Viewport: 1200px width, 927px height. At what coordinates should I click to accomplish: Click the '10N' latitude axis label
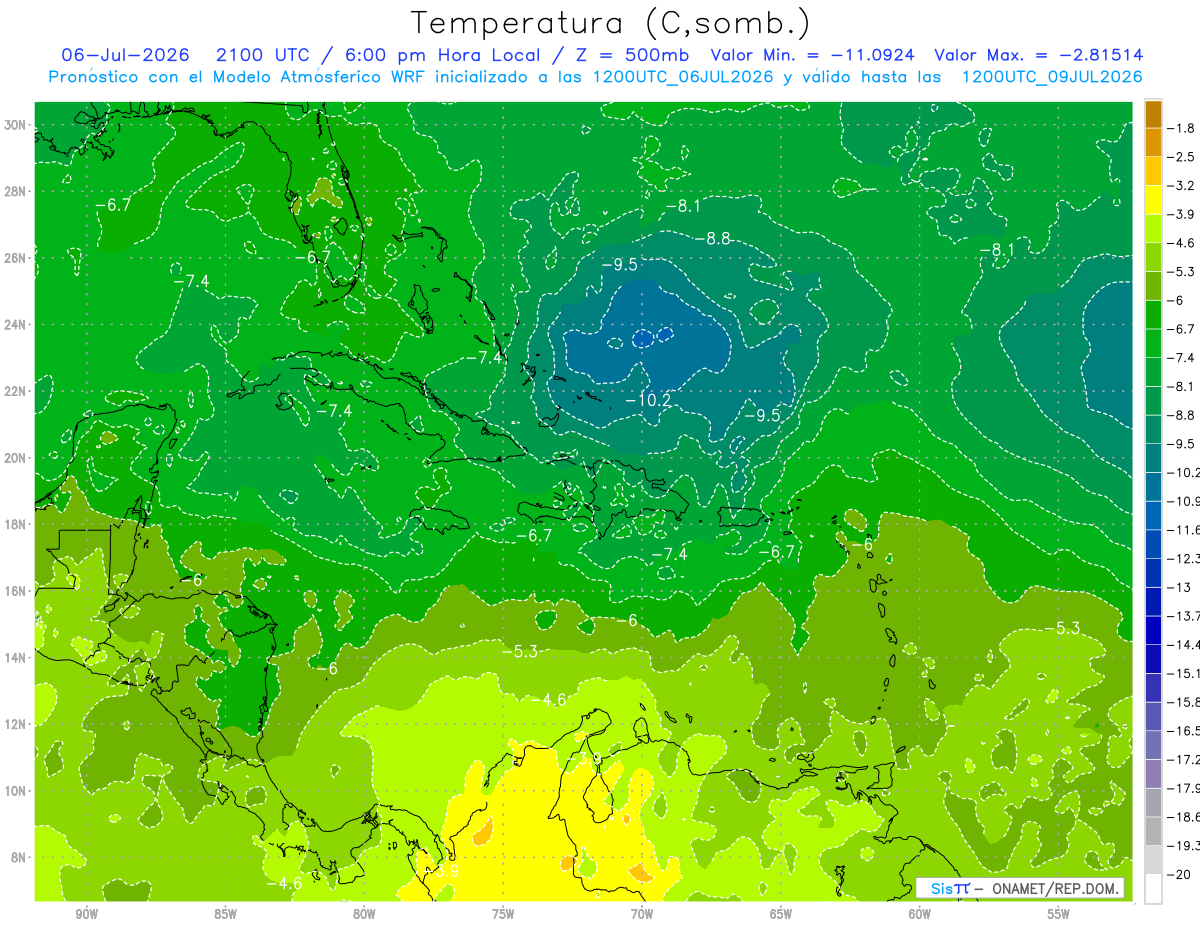[16, 791]
